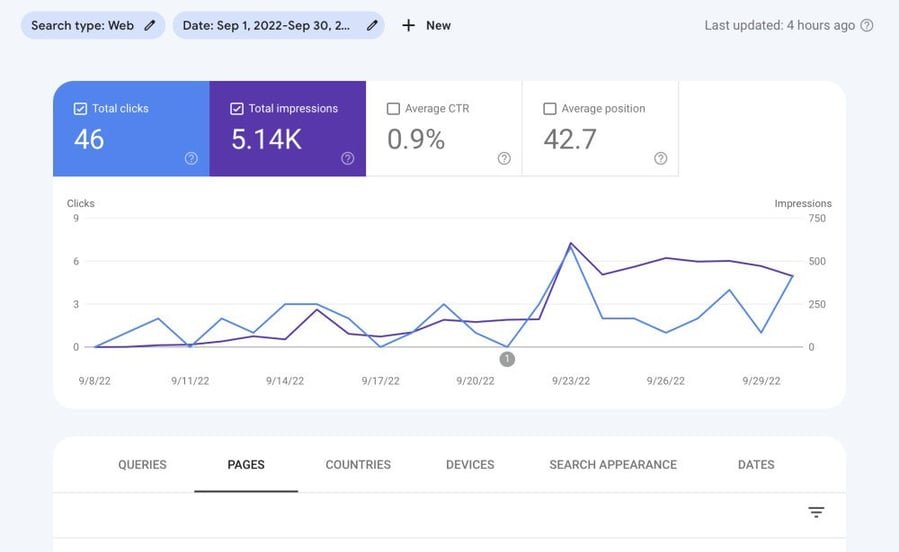Open the Countries tab
This screenshot has width=899, height=552.
[x=358, y=465]
